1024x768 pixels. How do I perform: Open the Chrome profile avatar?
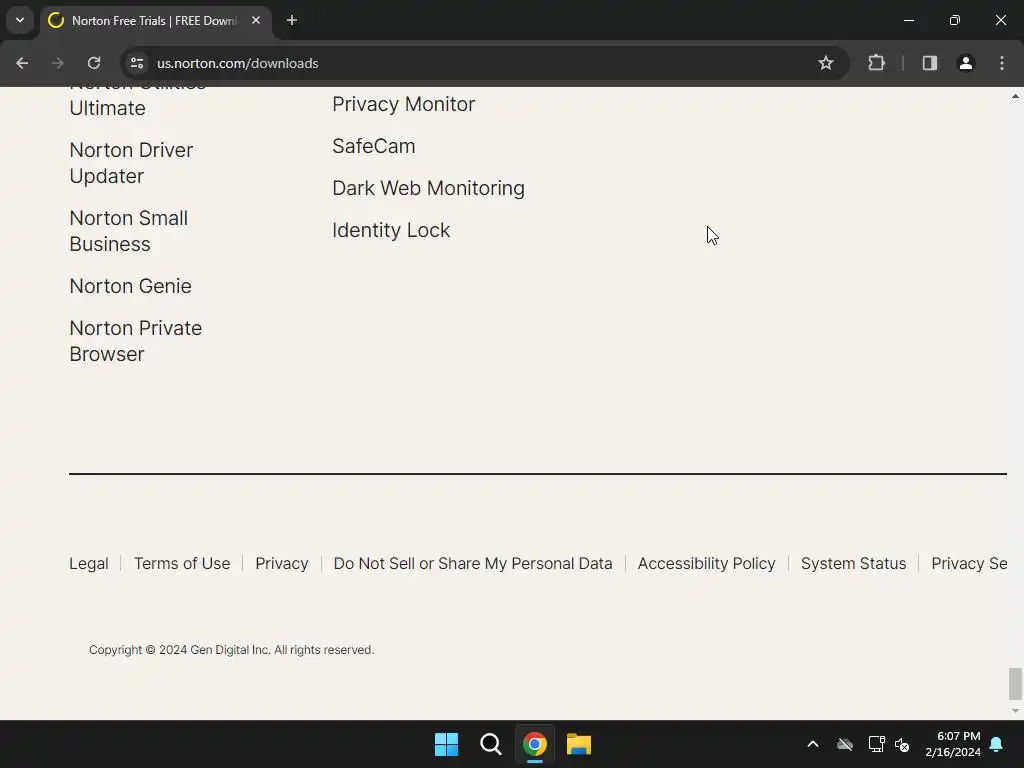(966, 63)
